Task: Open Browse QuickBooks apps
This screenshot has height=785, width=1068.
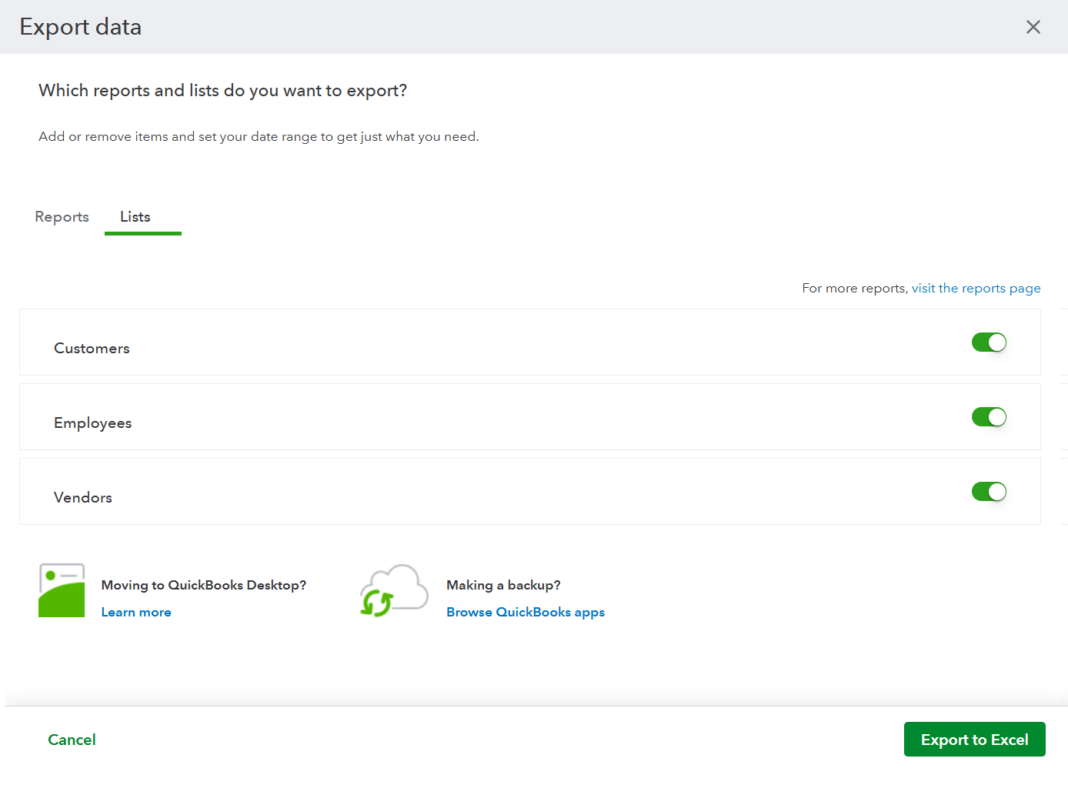Action: (x=525, y=612)
